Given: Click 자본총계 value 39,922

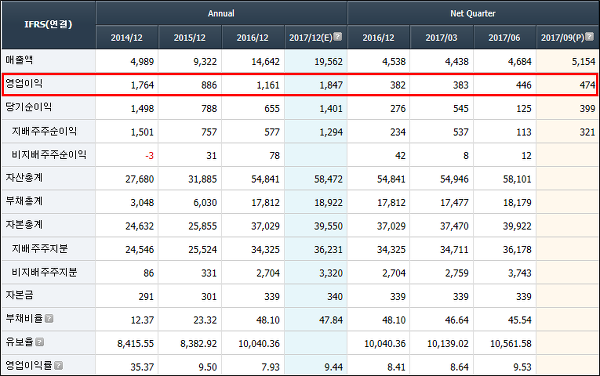Looking at the screenshot, I should point(517,226).
